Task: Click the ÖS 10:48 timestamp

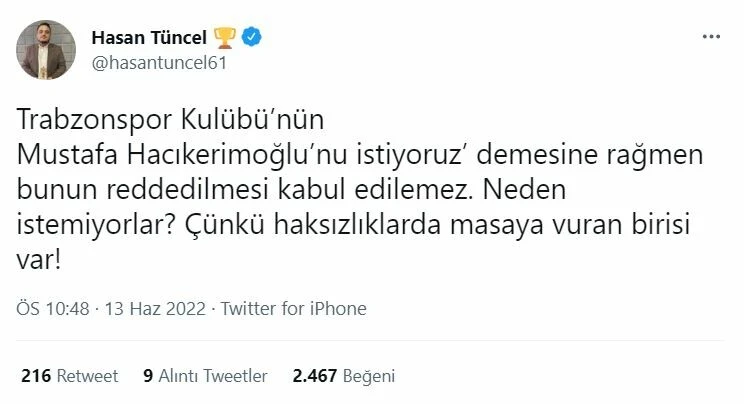Action: [53, 308]
